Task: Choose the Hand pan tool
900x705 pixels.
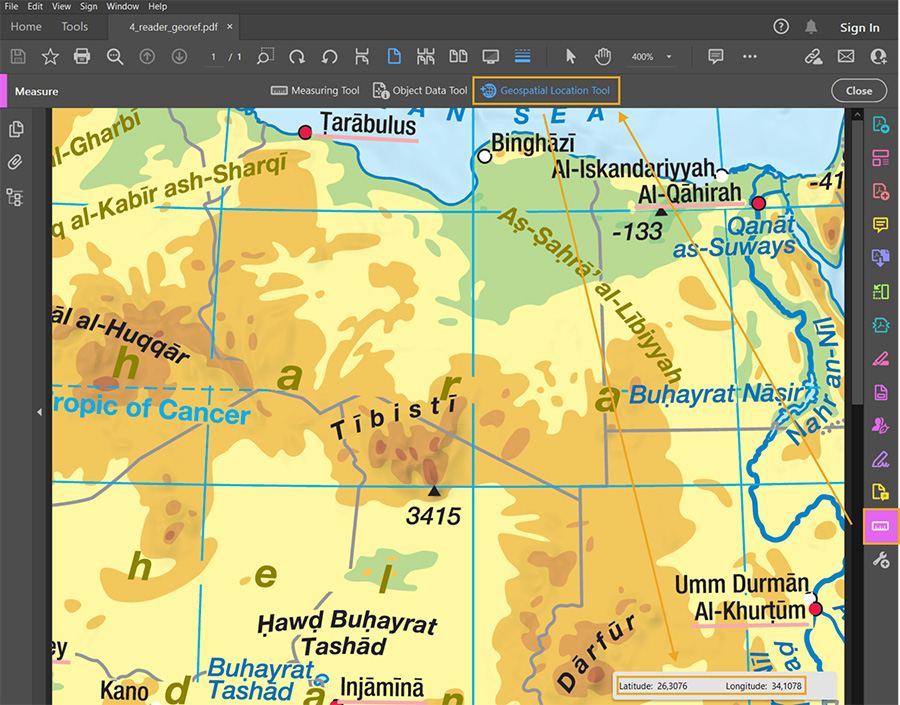Action: point(603,56)
